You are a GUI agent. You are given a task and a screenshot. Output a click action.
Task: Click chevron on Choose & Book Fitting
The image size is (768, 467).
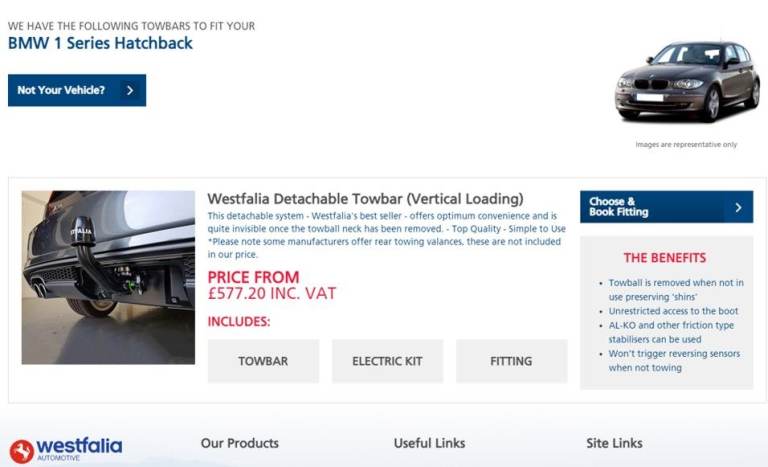pos(738,207)
